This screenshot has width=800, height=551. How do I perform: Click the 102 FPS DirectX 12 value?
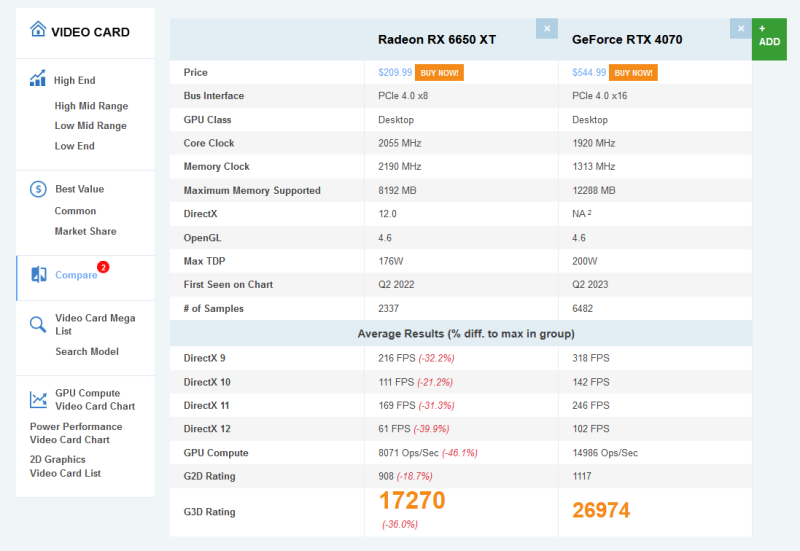pyautogui.click(x=590, y=429)
